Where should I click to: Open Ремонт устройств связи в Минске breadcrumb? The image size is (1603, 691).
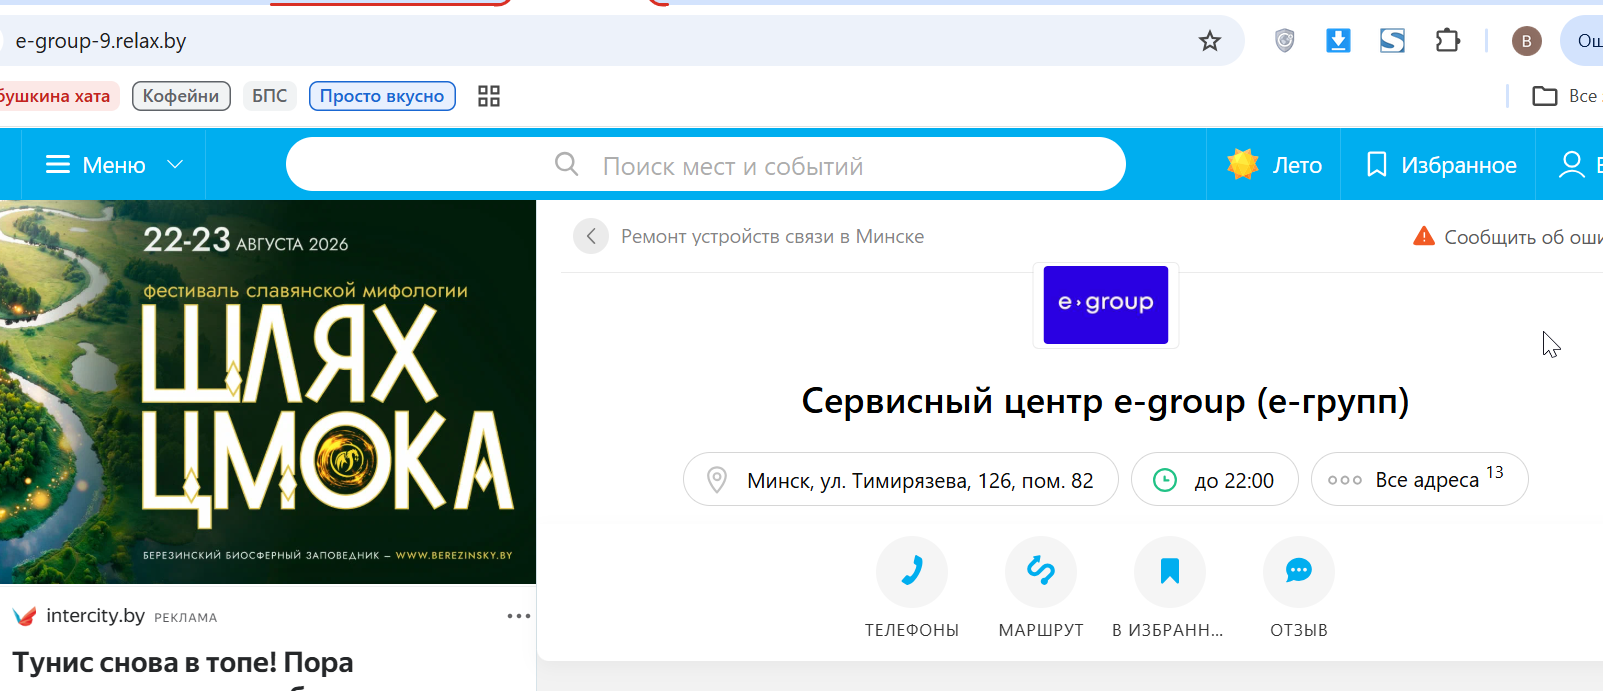(772, 237)
